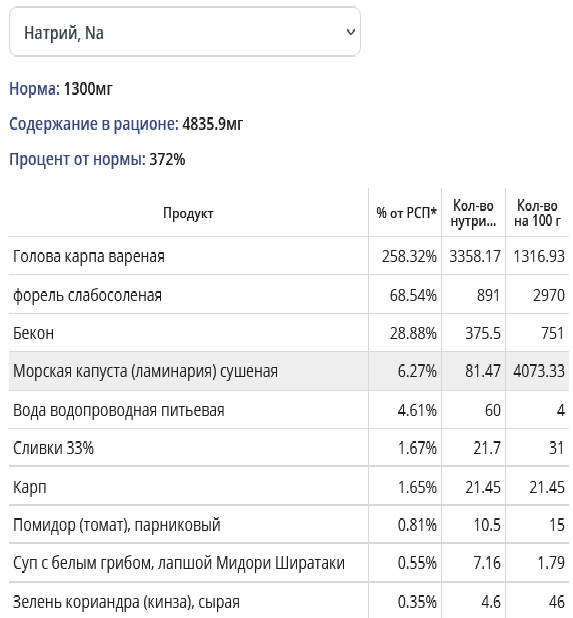Click the Карп product row

pos(289,487)
